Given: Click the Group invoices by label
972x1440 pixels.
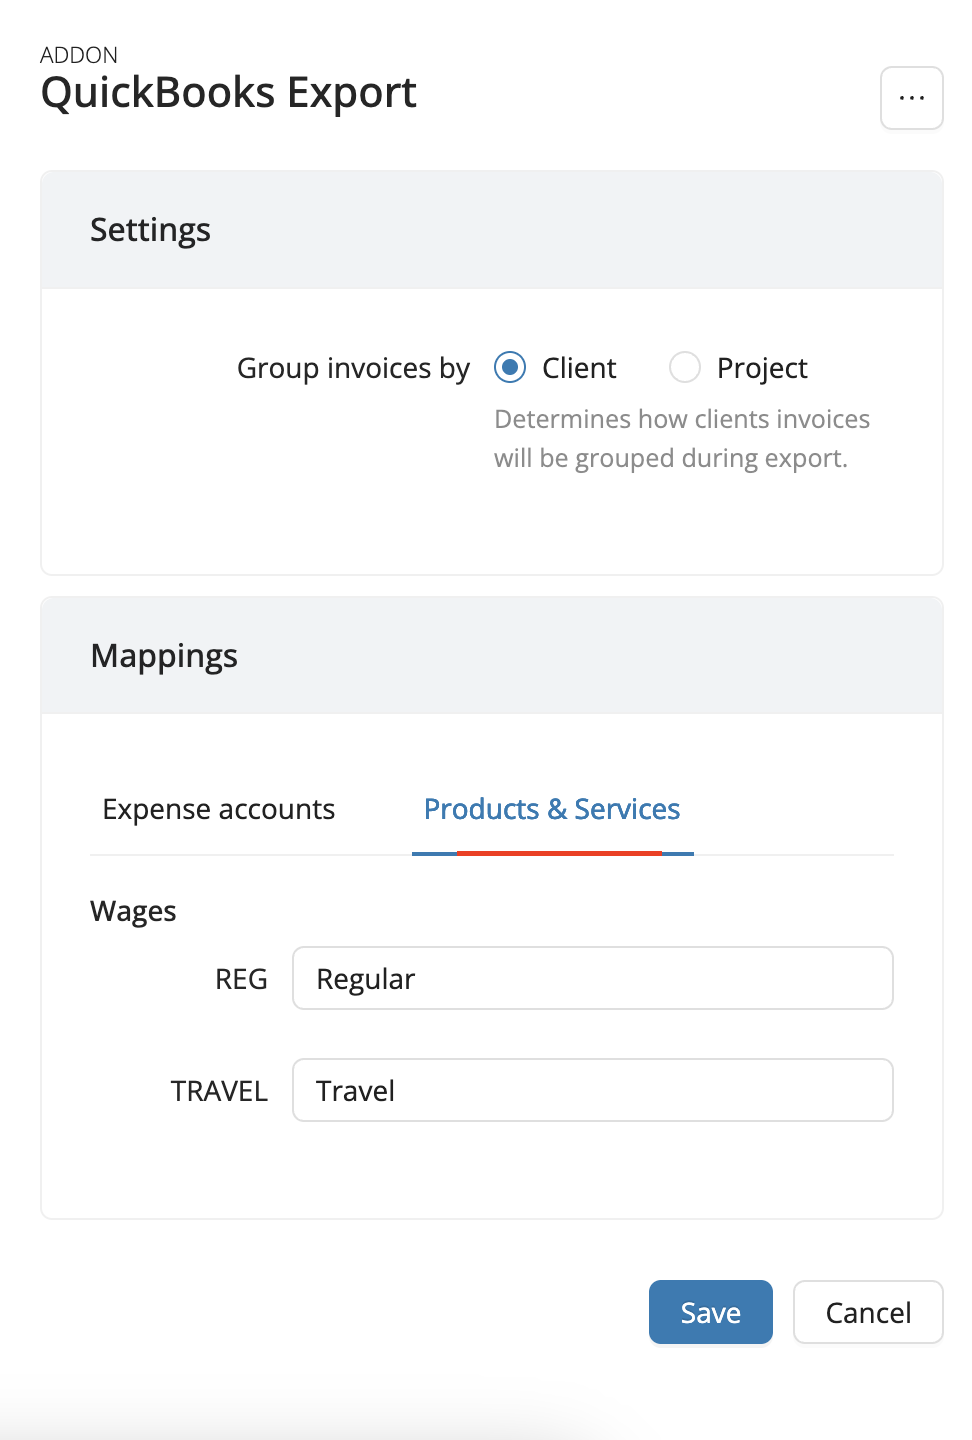Looking at the screenshot, I should pyautogui.click(x=353, y=368).
